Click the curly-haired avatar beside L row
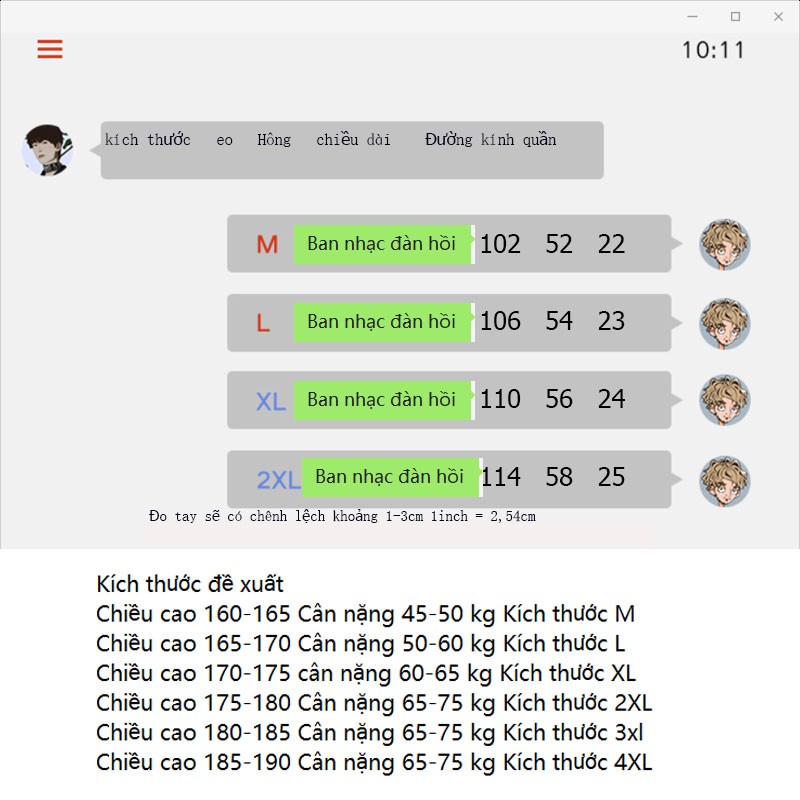 coord(724,323)
